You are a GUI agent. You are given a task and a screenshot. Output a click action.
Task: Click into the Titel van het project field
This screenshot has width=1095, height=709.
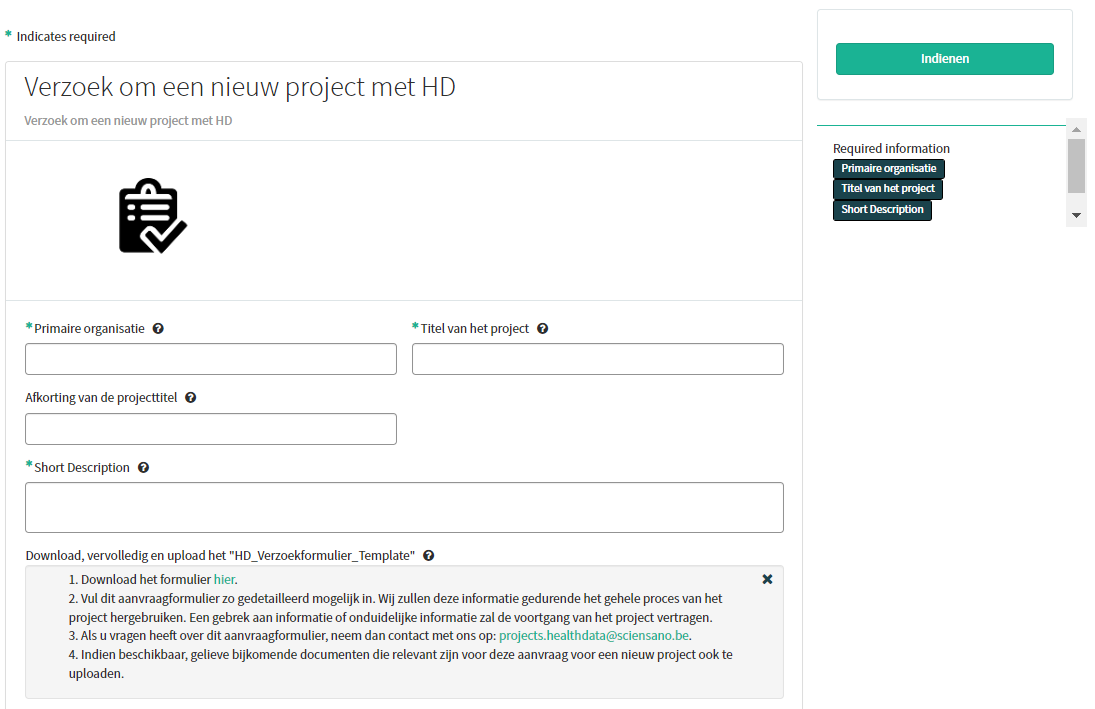click(597, 359)
